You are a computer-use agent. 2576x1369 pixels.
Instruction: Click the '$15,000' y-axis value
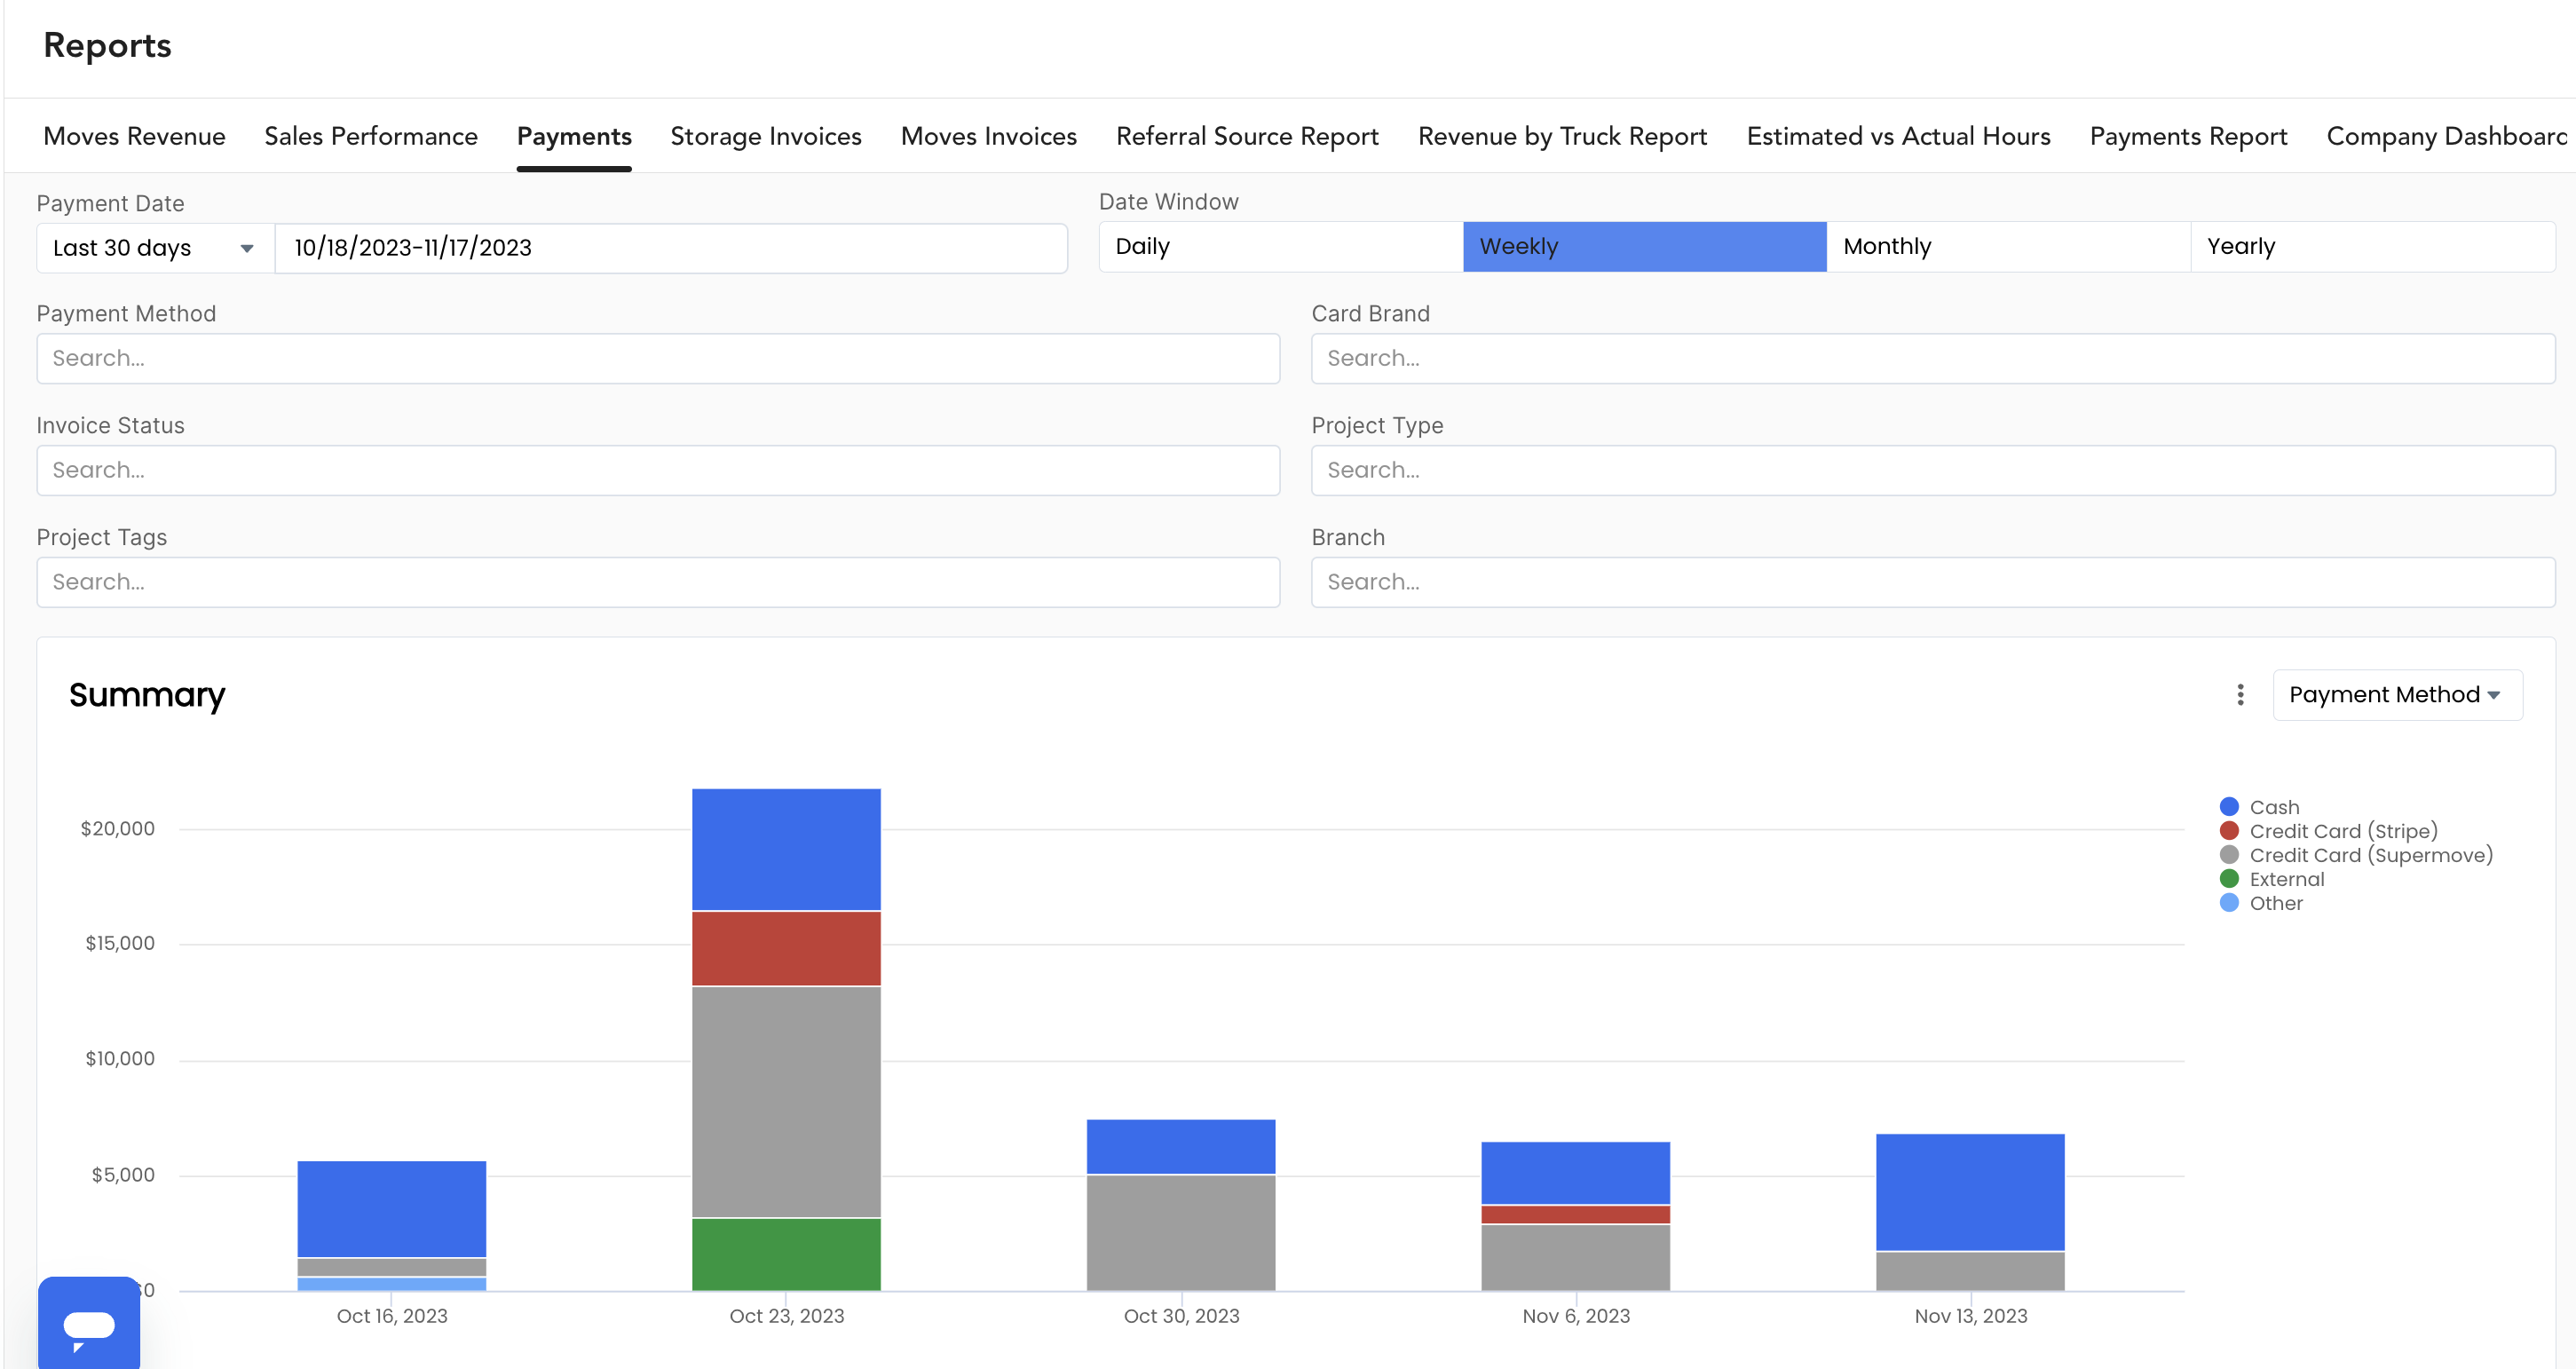120,943
